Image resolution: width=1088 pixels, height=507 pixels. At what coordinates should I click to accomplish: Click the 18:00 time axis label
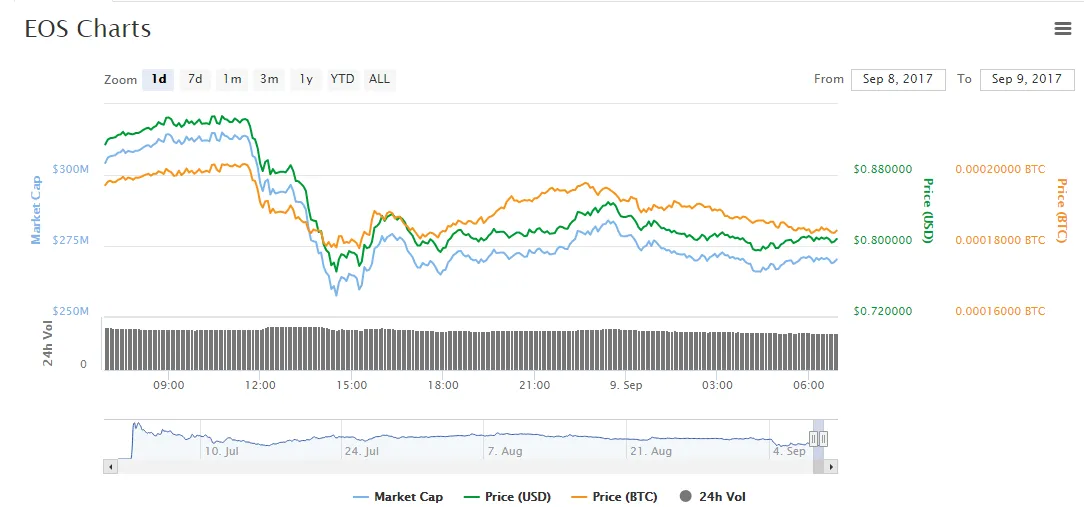click(443, 384)
